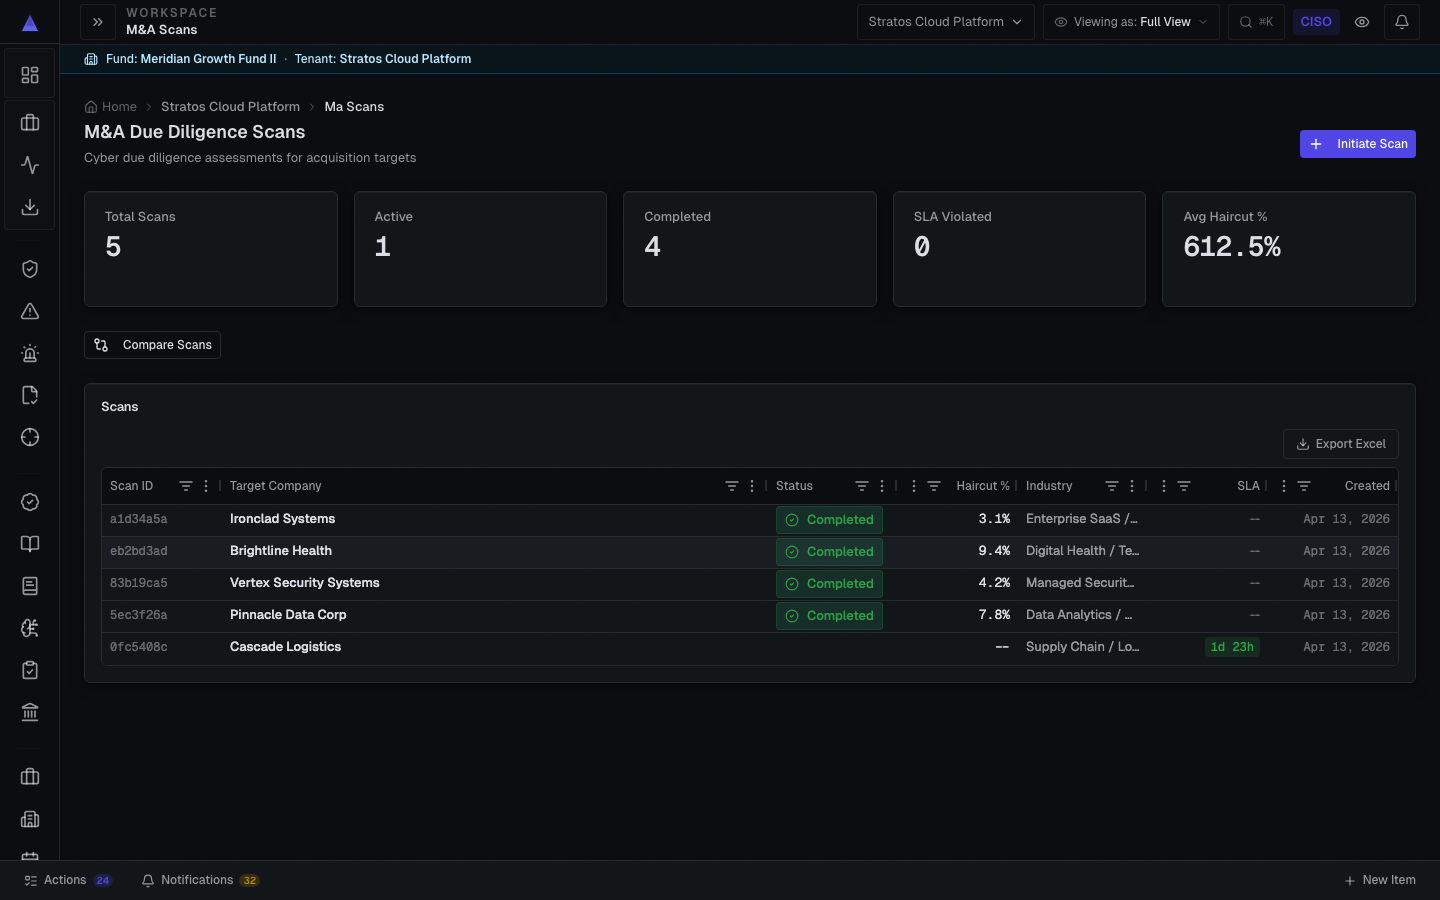Open Stratos Cloud Platform breadcrumb link

pos(230,107)
